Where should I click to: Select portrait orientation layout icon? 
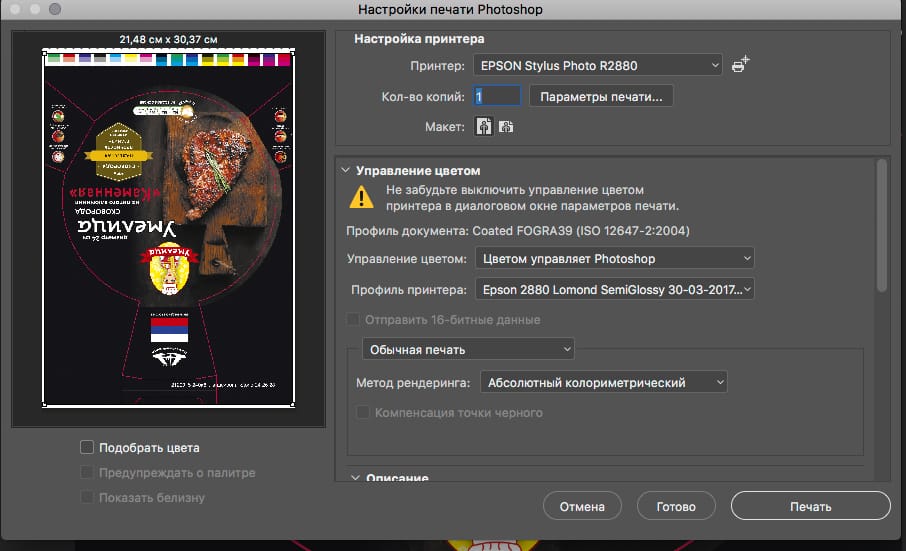click(x=484, y=127)
